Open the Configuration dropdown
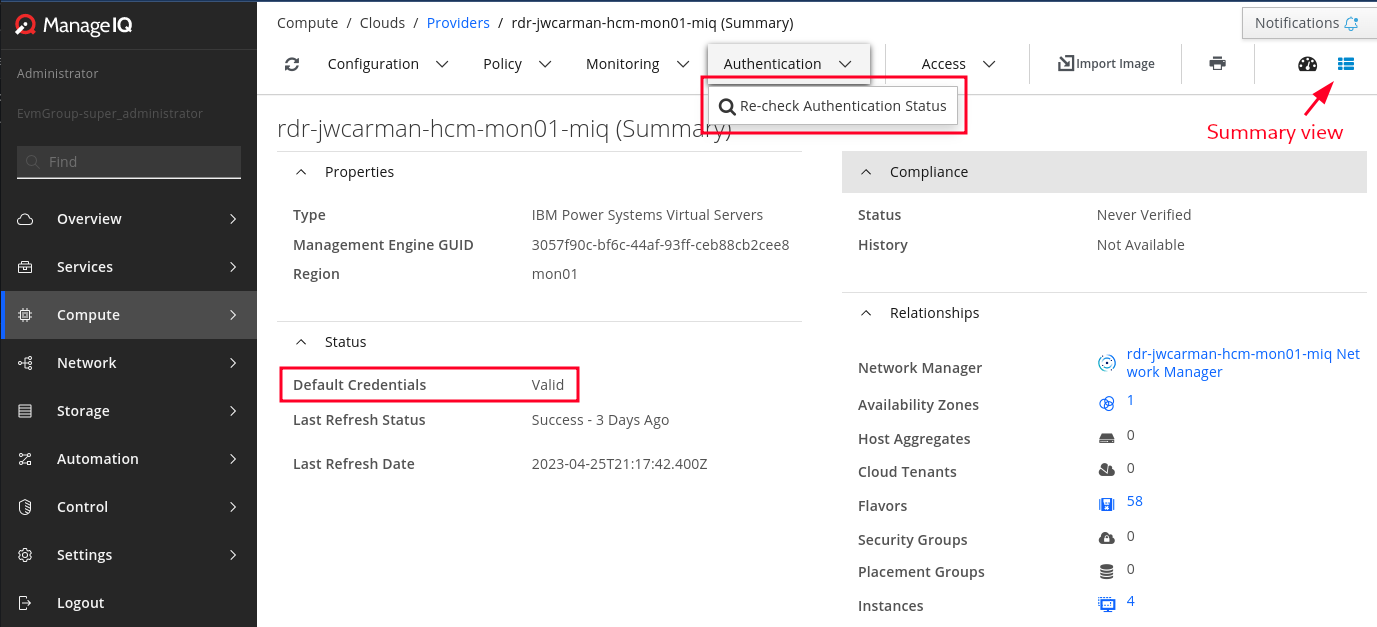Viewport: 1377px width, 627px height. point(387,63)
